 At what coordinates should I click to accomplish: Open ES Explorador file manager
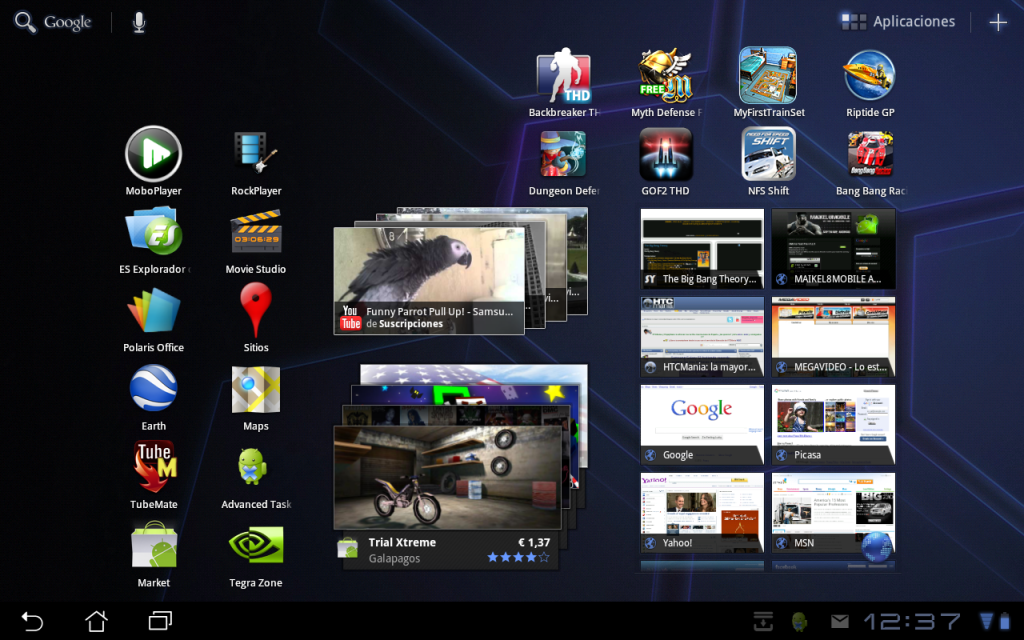pyautogui.click(x=153, y=233)
